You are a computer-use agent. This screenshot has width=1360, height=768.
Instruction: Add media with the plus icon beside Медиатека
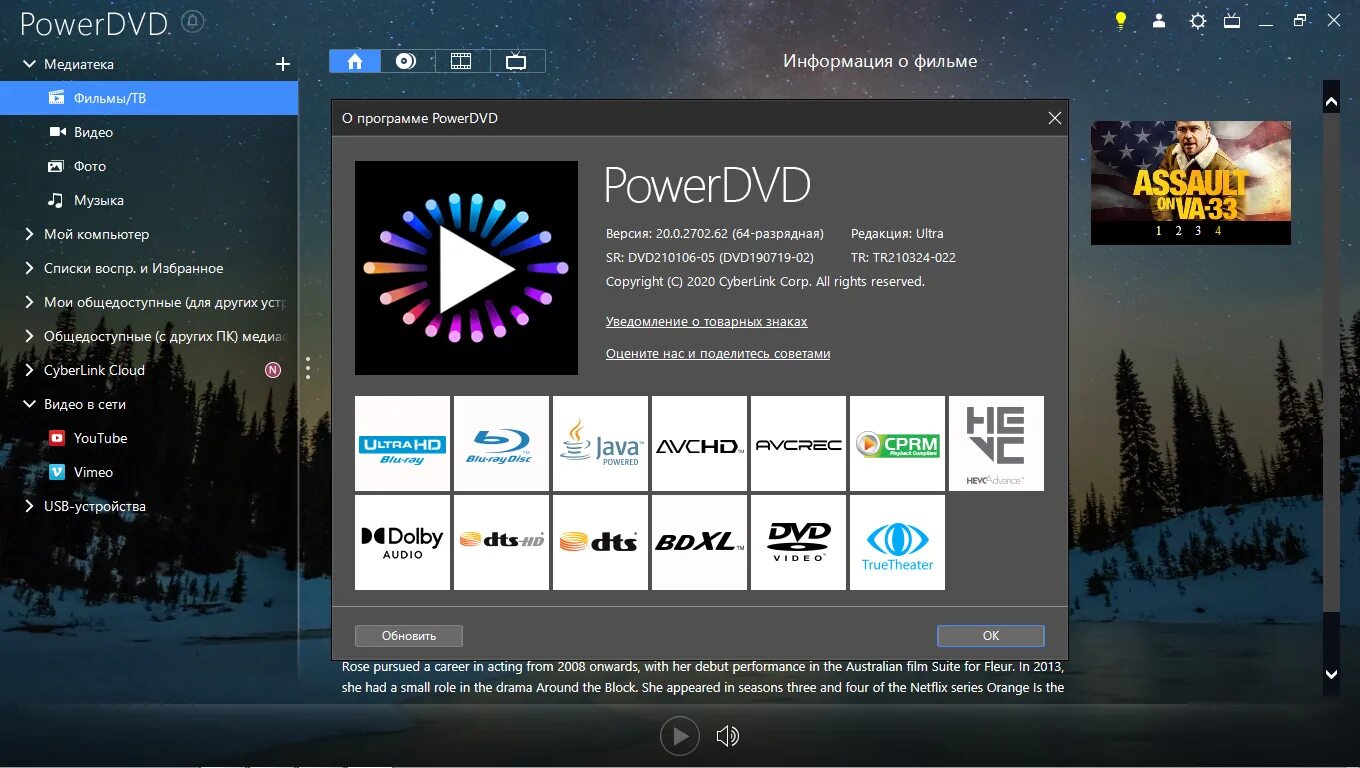click(x=283, y=64)
